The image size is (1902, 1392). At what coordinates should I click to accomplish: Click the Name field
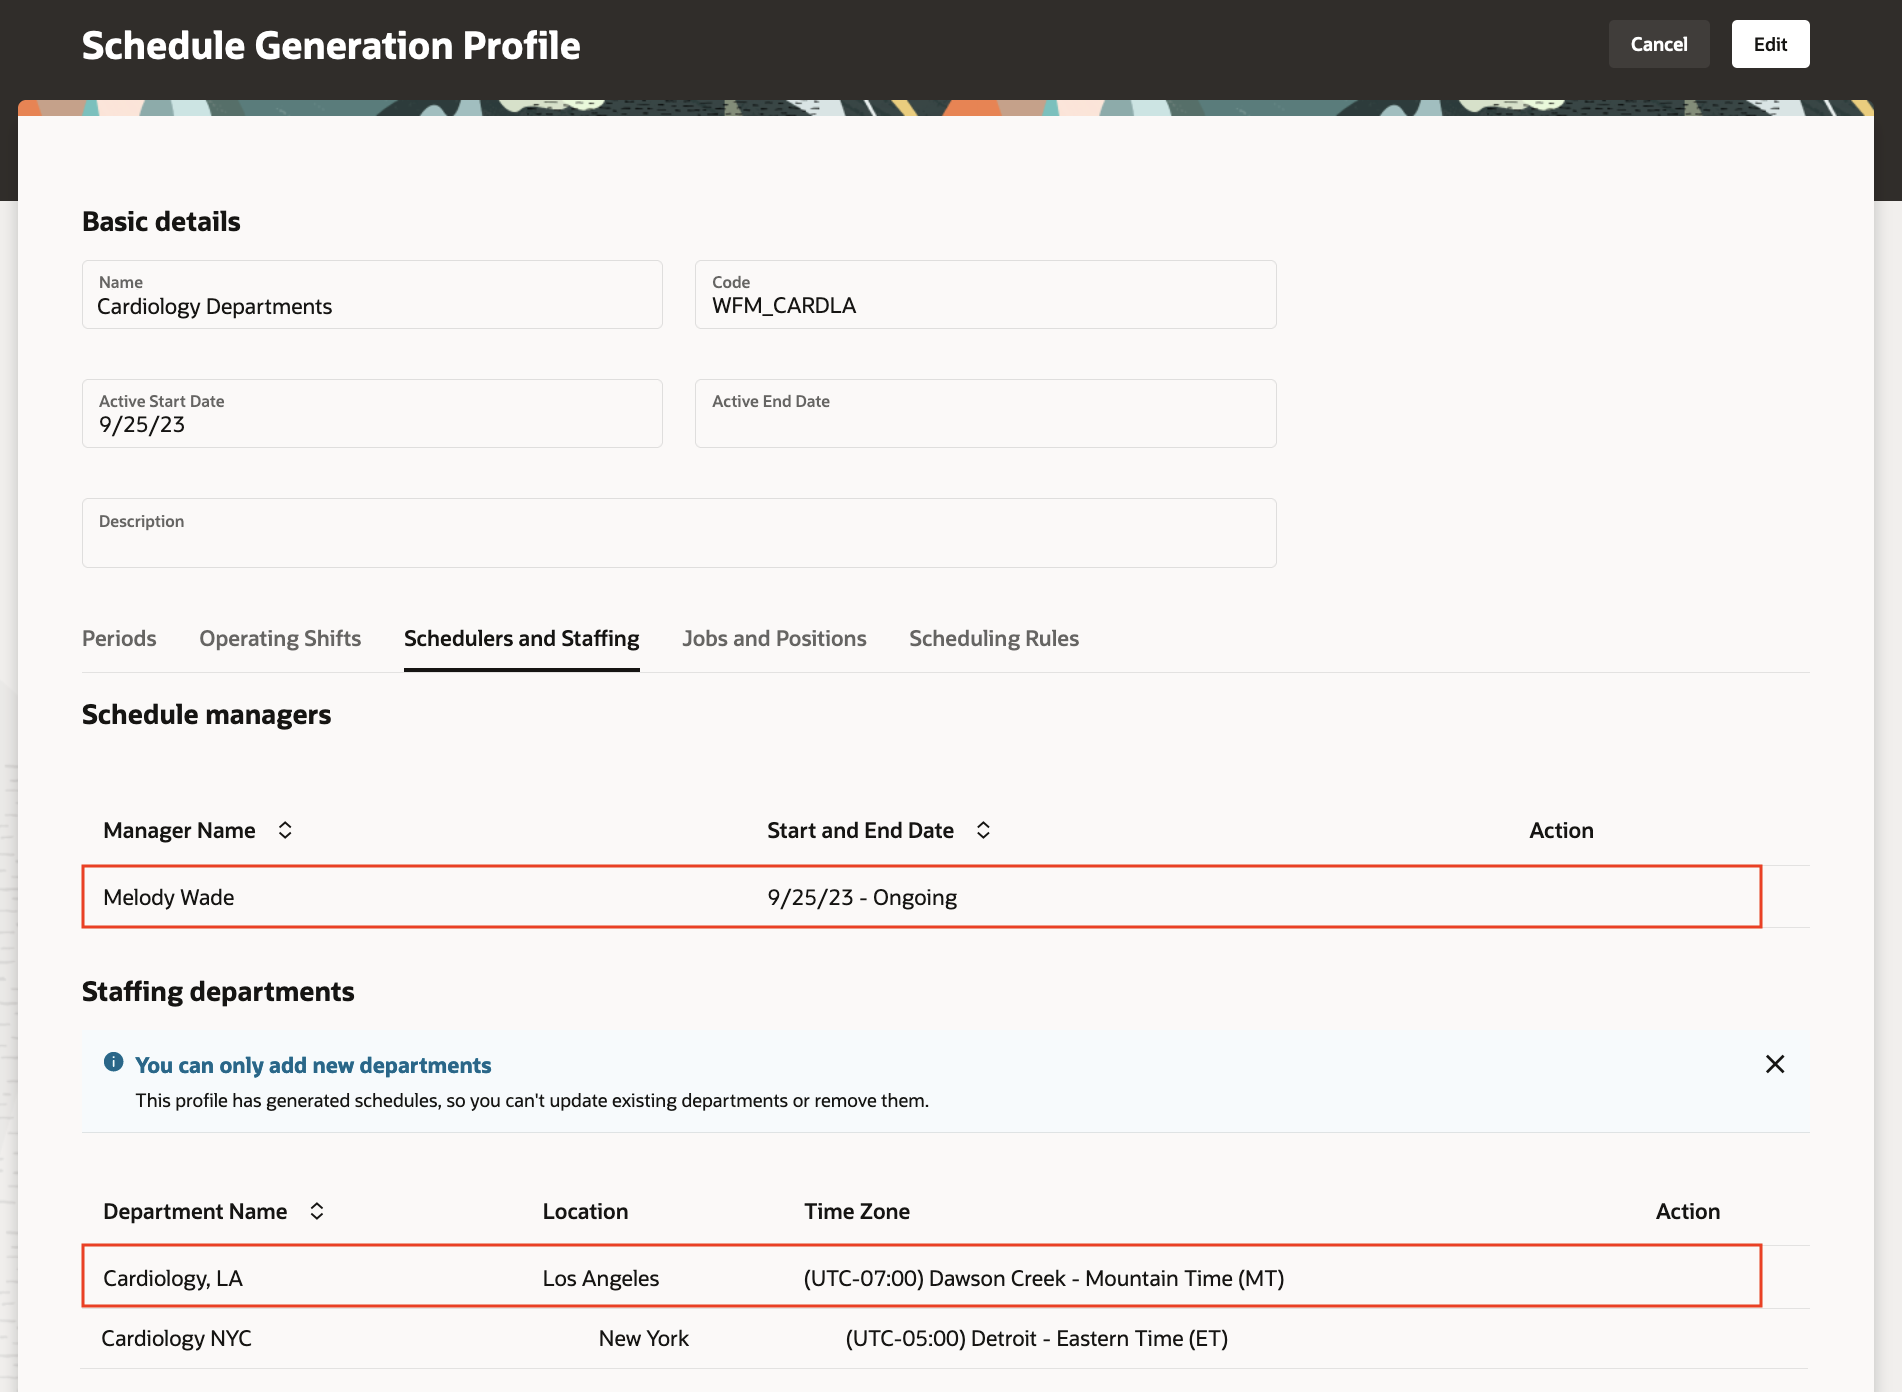pyautogui.click(x=372, y=295)
